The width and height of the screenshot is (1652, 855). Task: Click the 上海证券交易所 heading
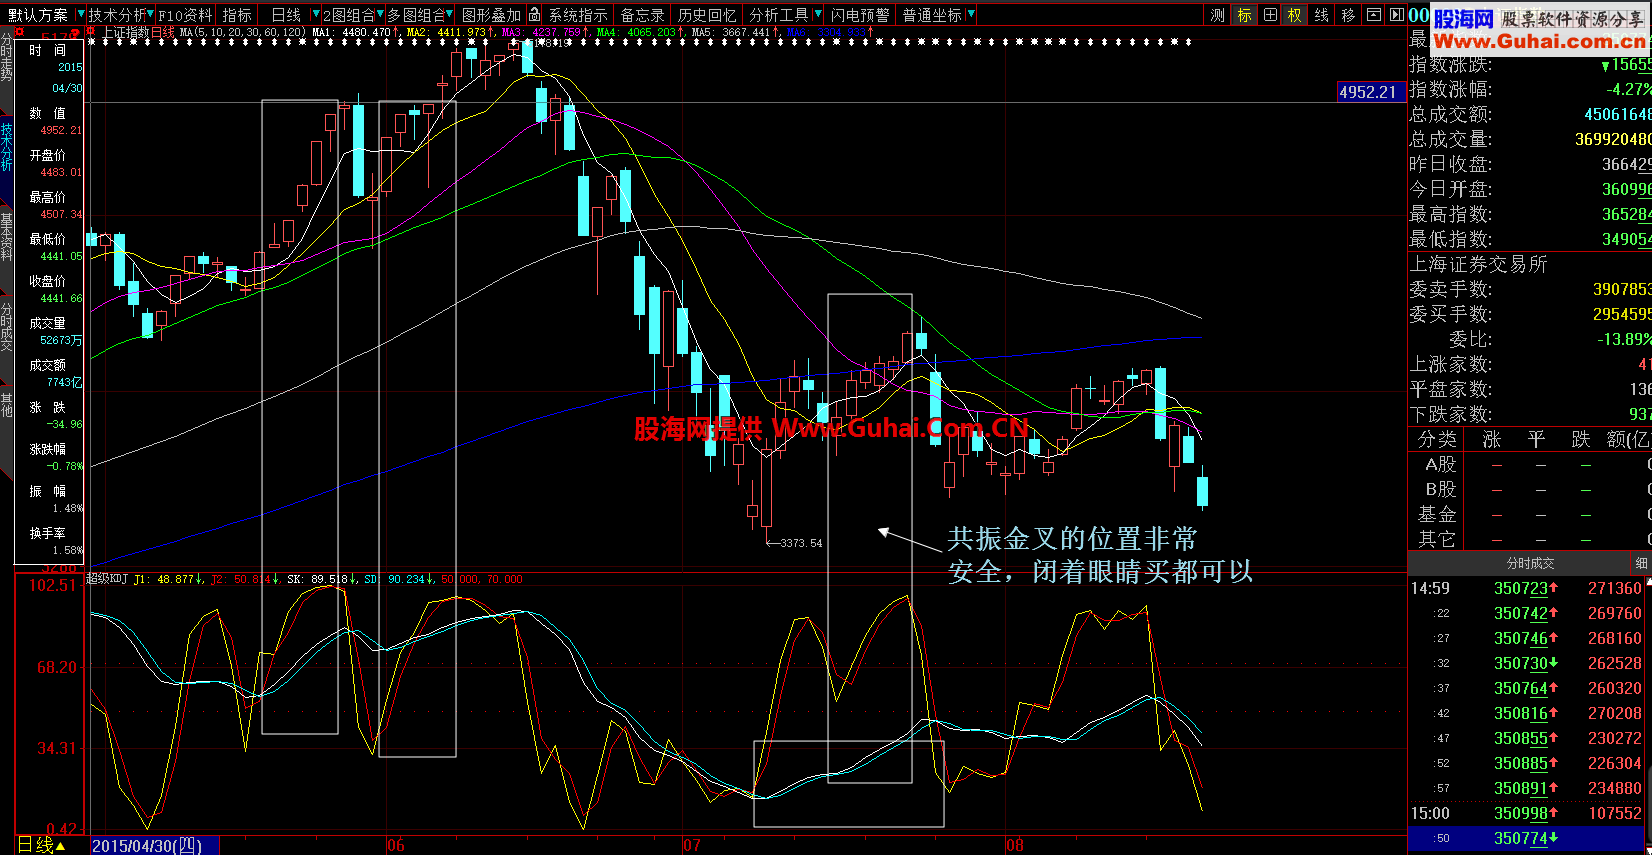pos(1478,264)
